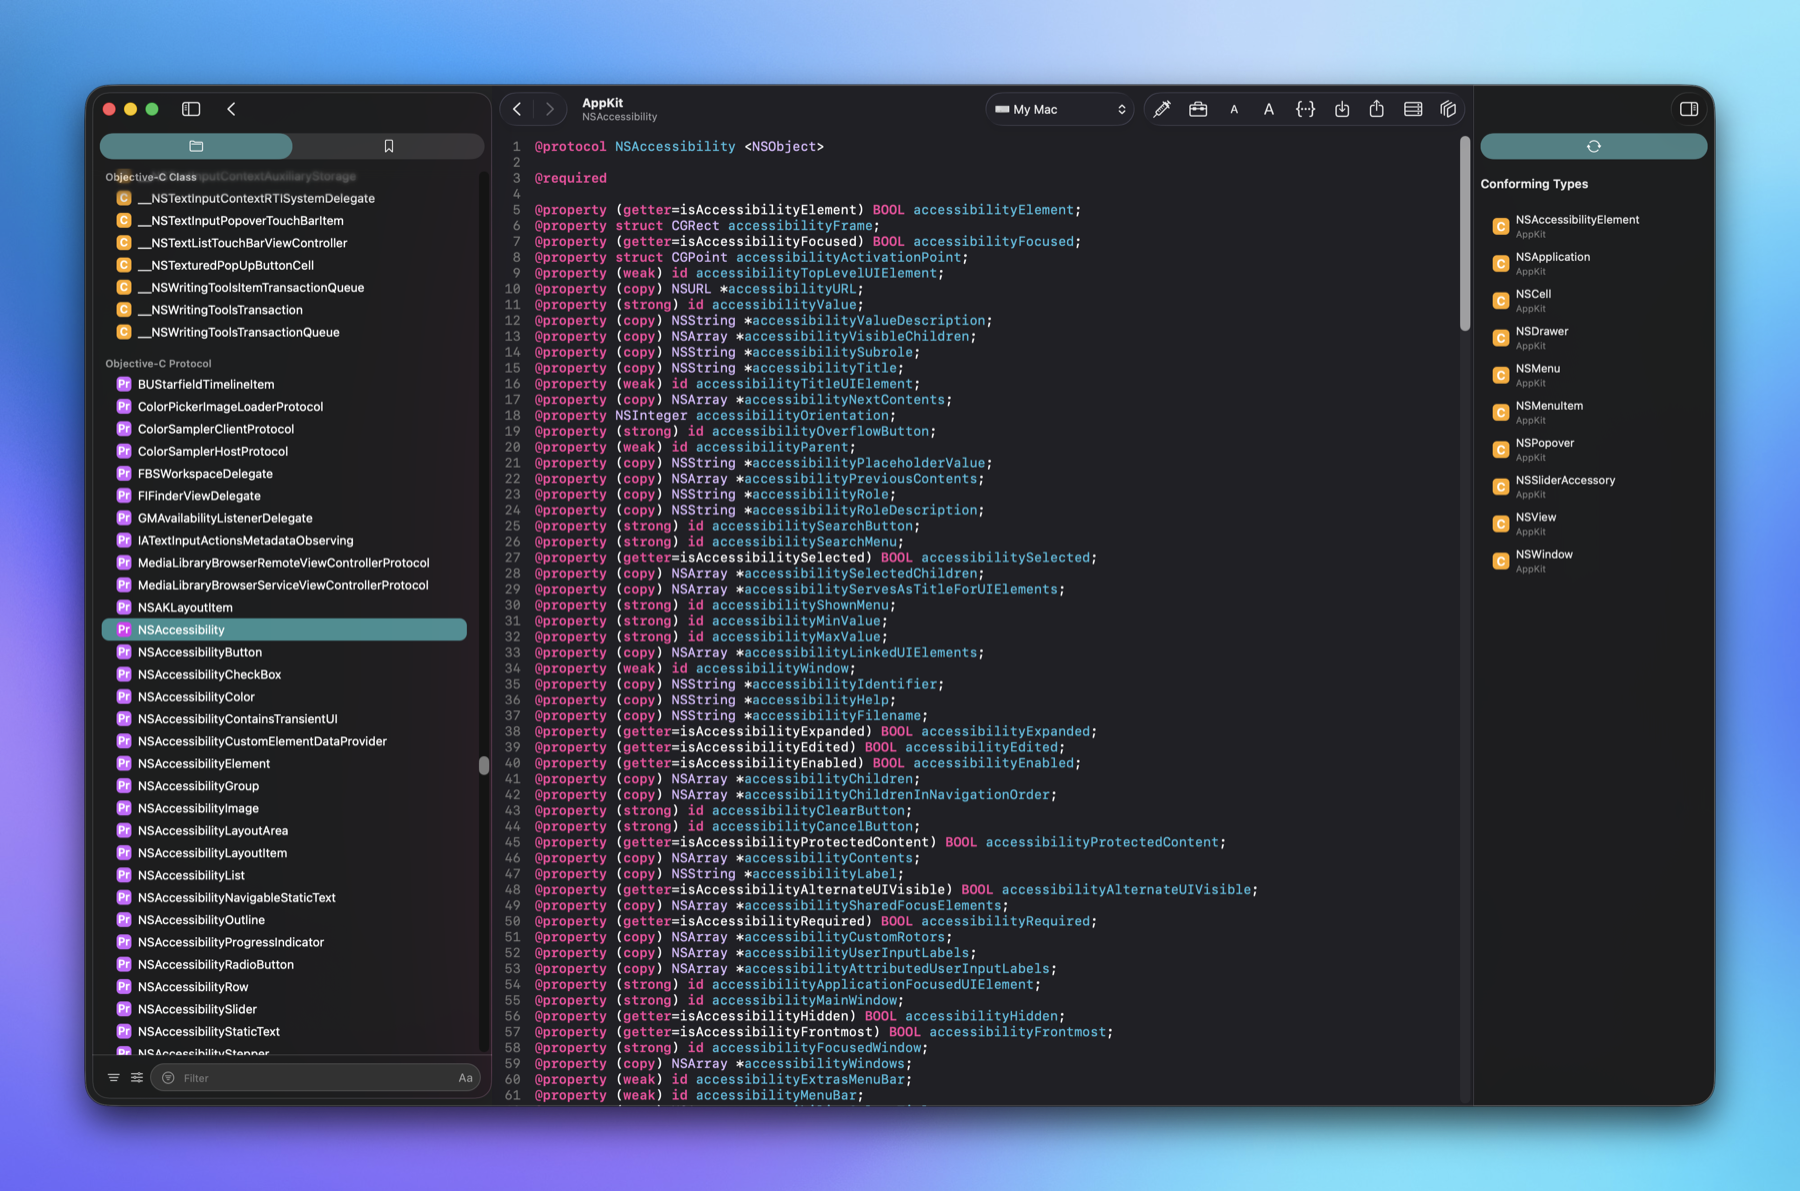Select NSAccessibilityButton in the protocol list

(285, 652)
